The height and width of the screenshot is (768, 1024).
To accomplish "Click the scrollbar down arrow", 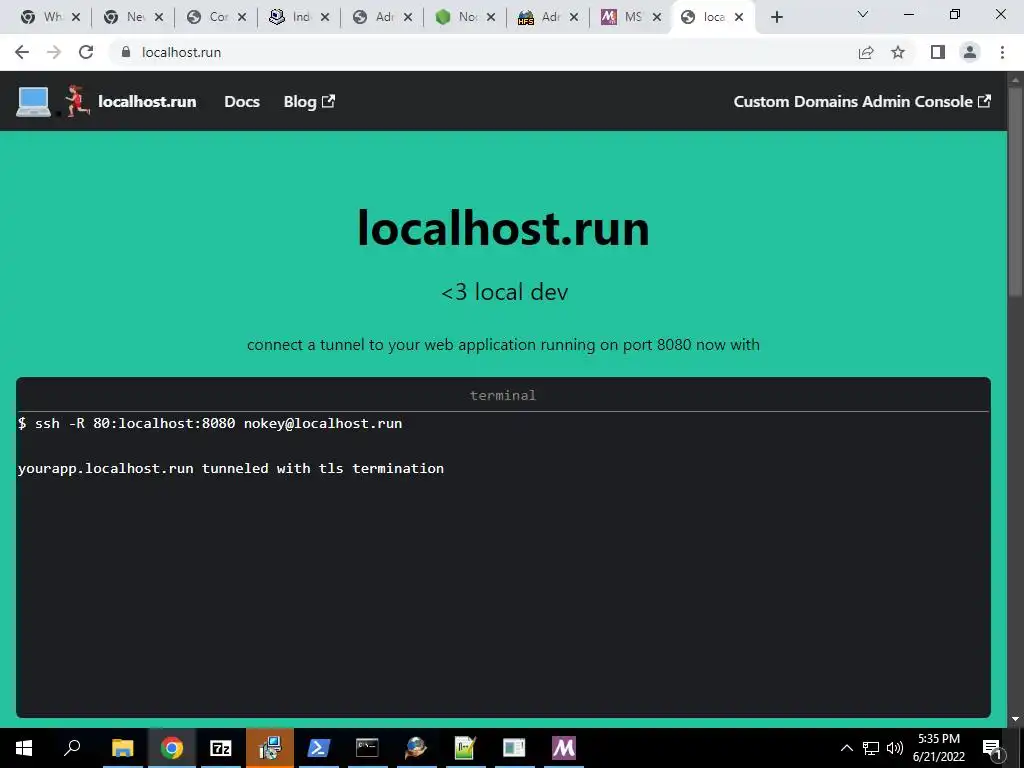I will [1016, 720].
